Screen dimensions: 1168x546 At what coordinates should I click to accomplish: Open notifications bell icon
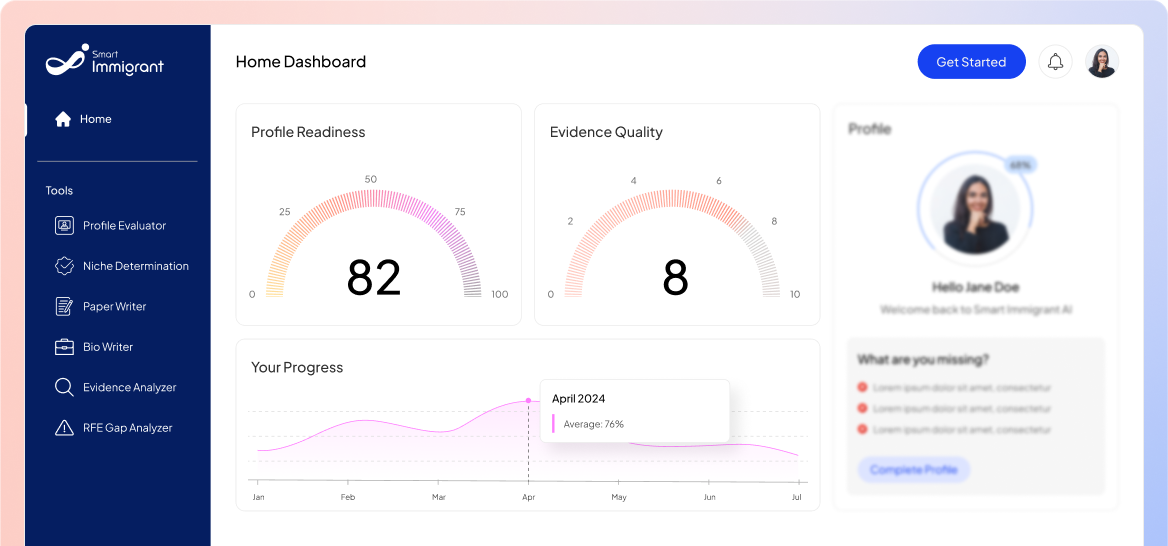click(x=1055, y=62)
